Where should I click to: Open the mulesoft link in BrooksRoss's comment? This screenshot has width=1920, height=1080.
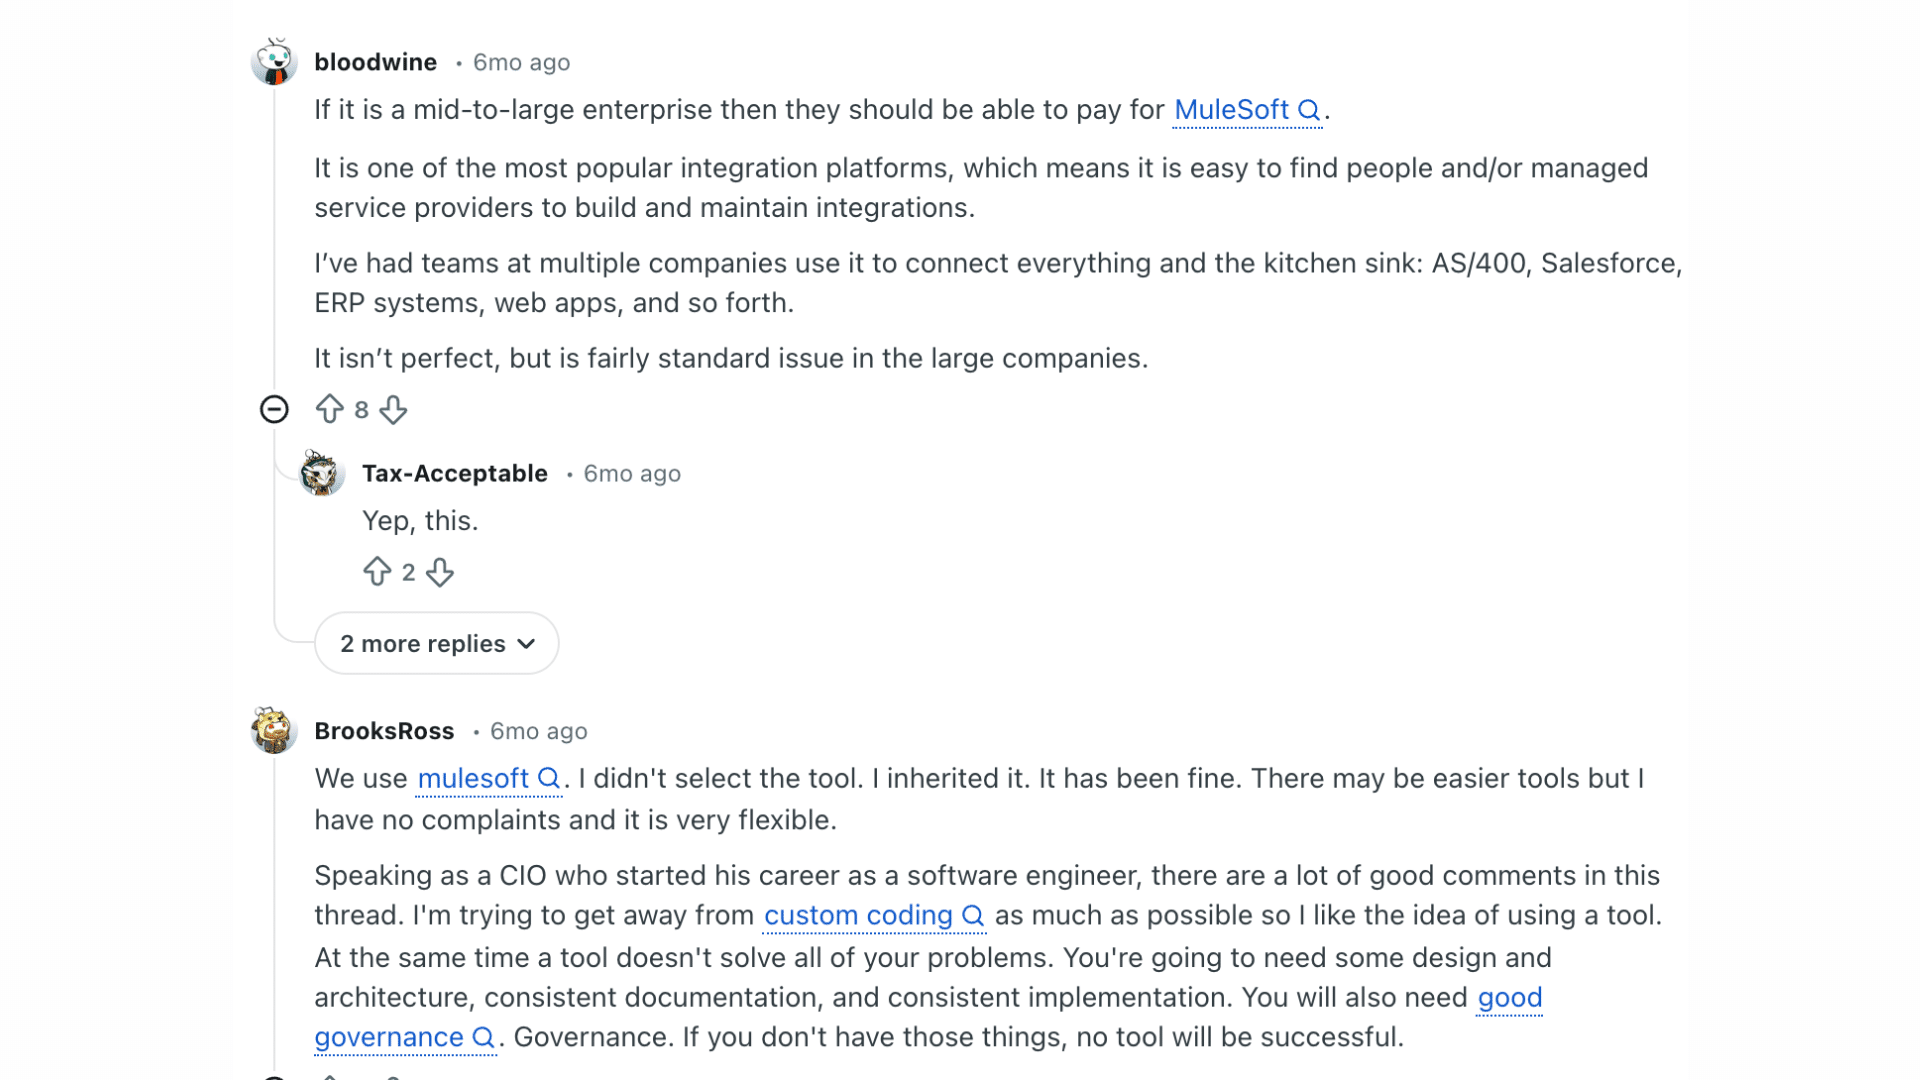472,778
